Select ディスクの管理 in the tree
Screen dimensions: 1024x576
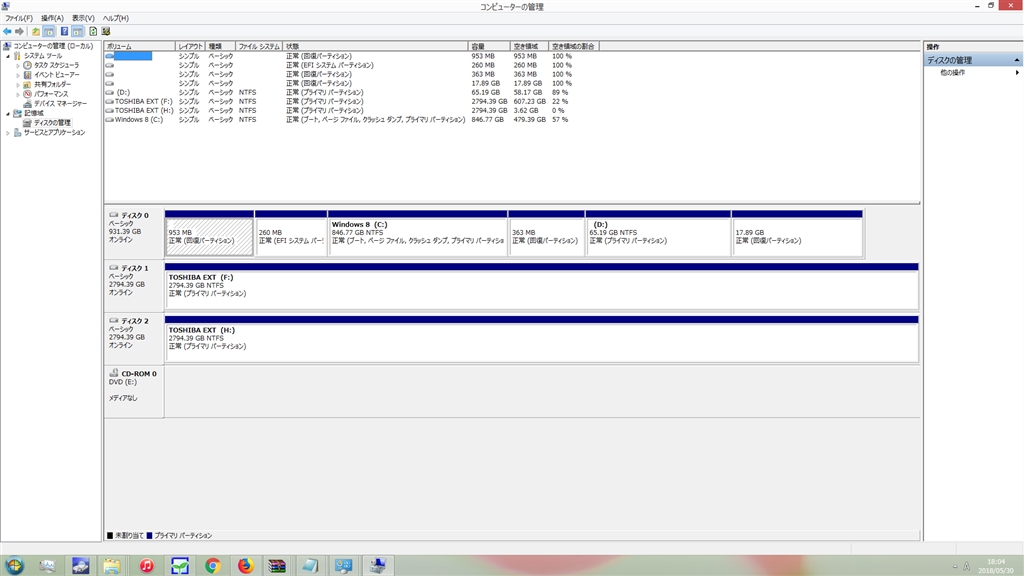(x=52, y=123)
